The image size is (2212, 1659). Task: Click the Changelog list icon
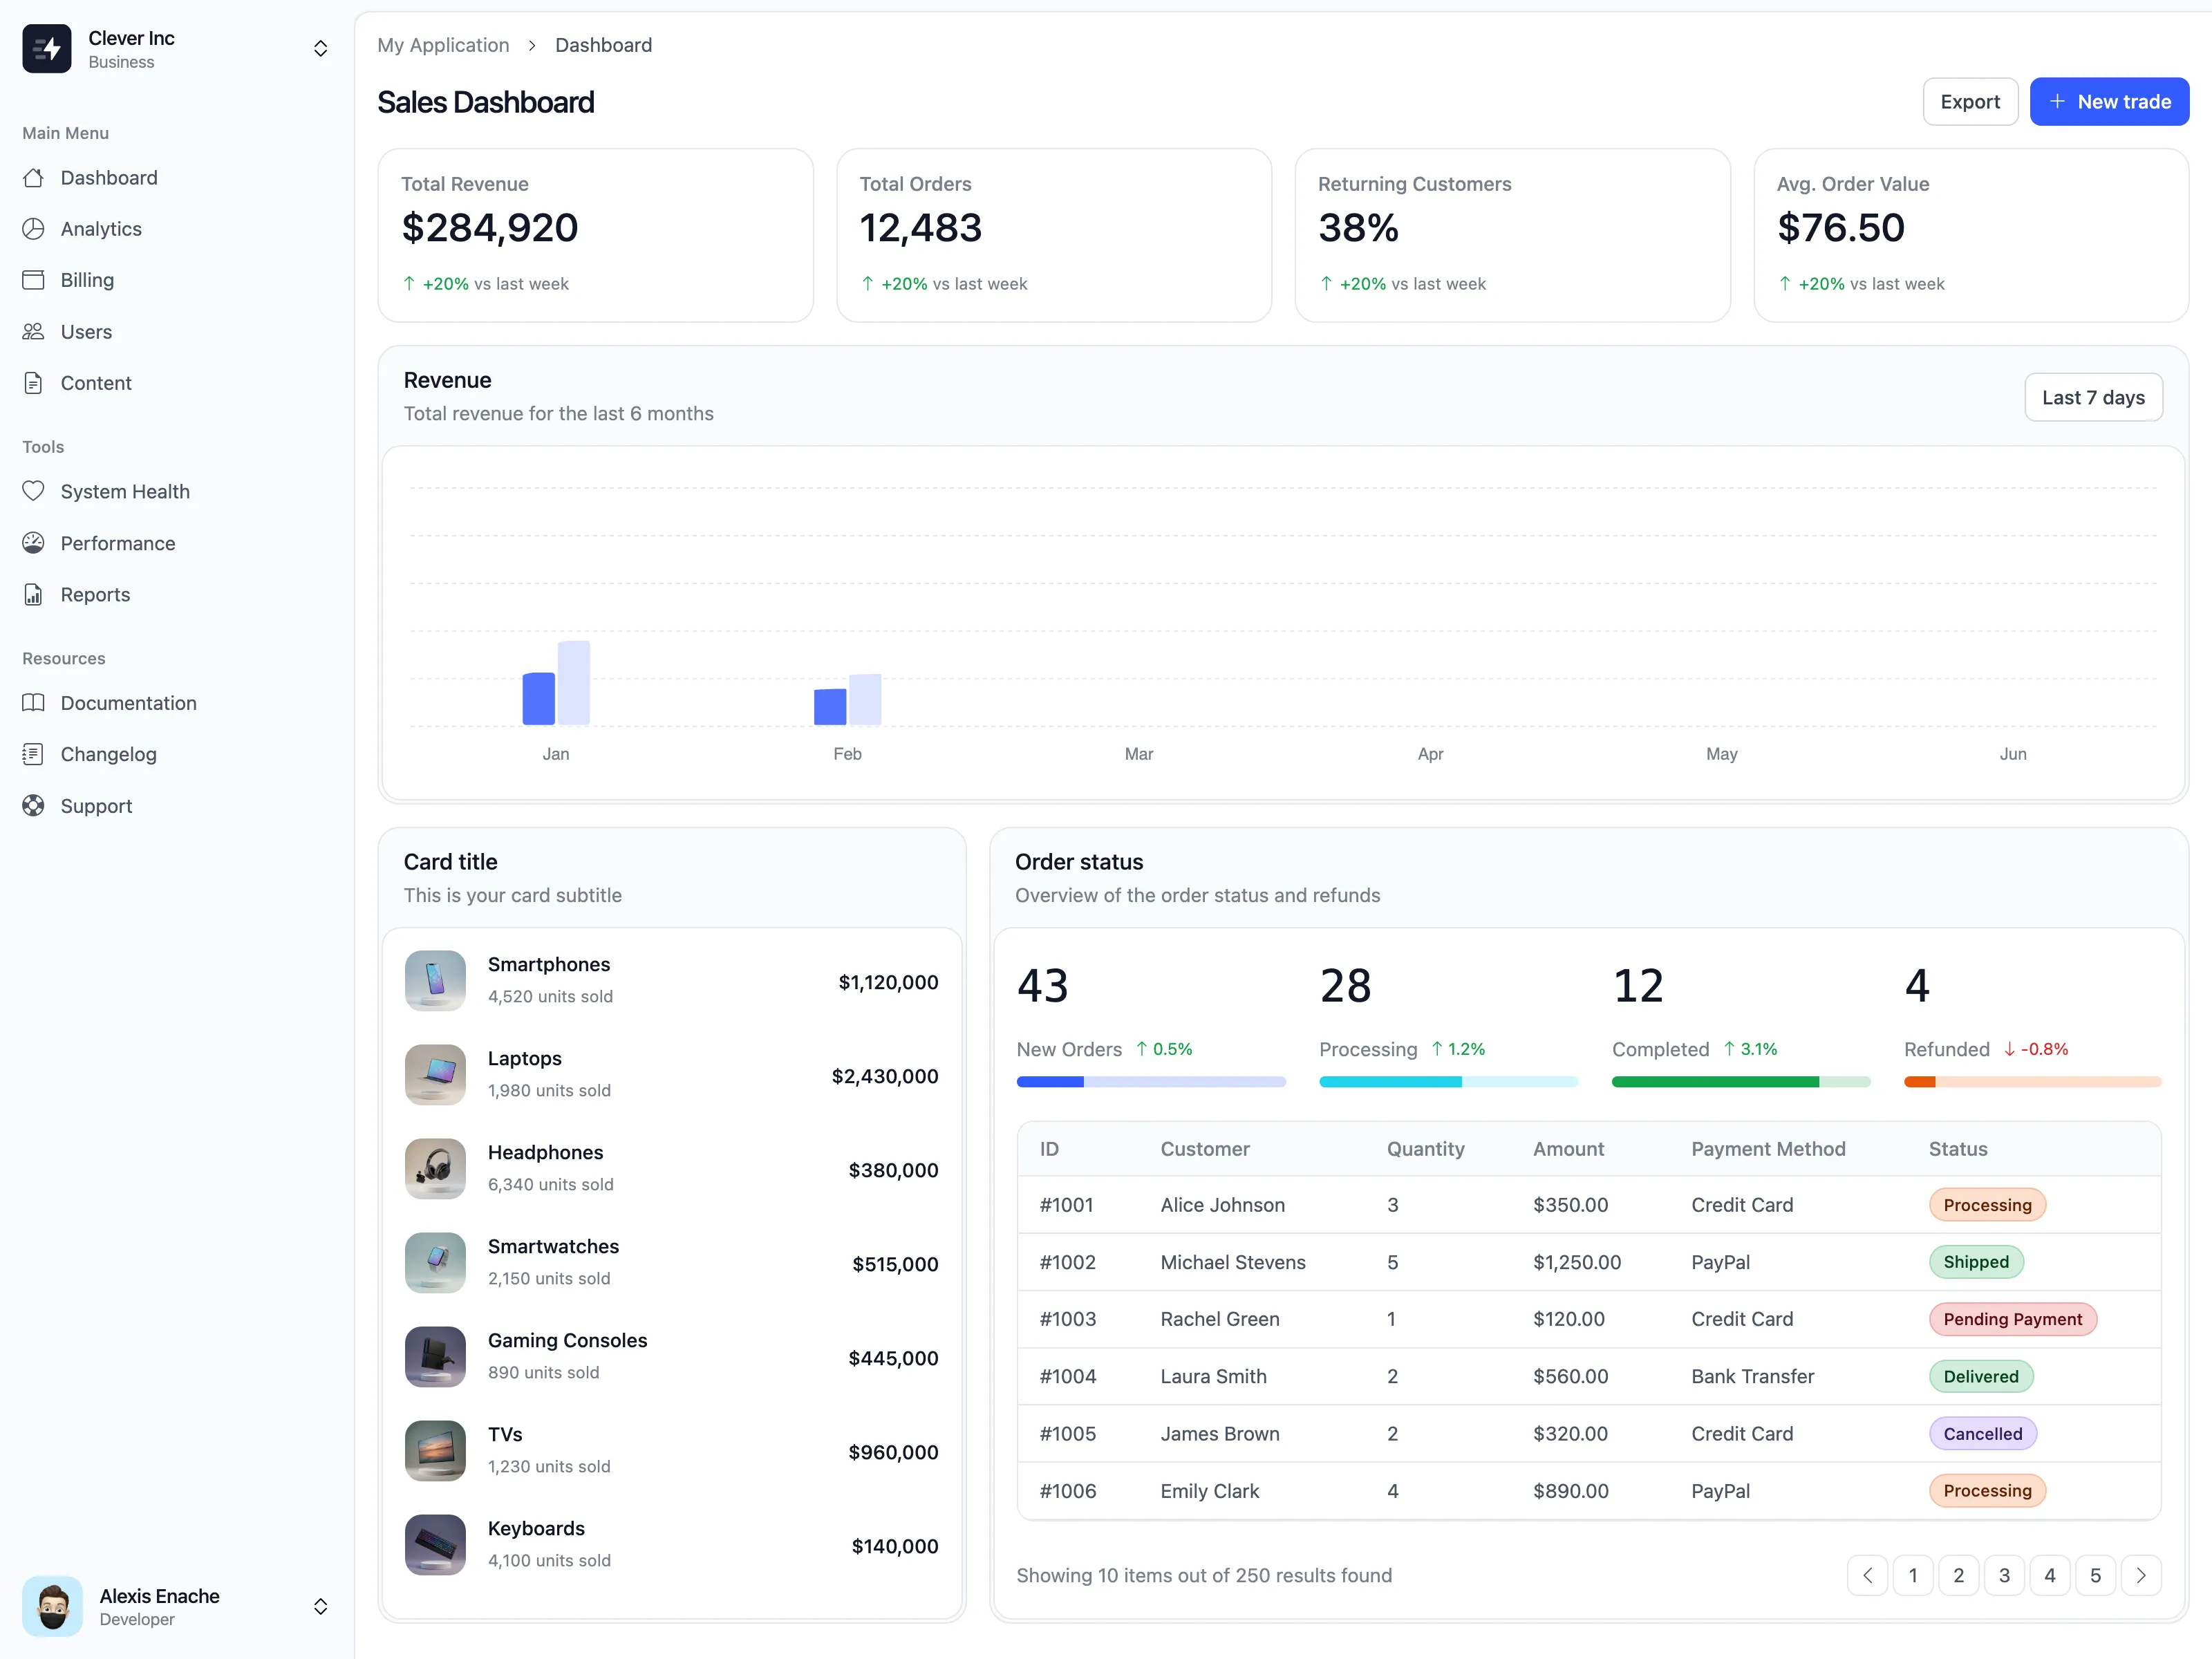(33, 754)
